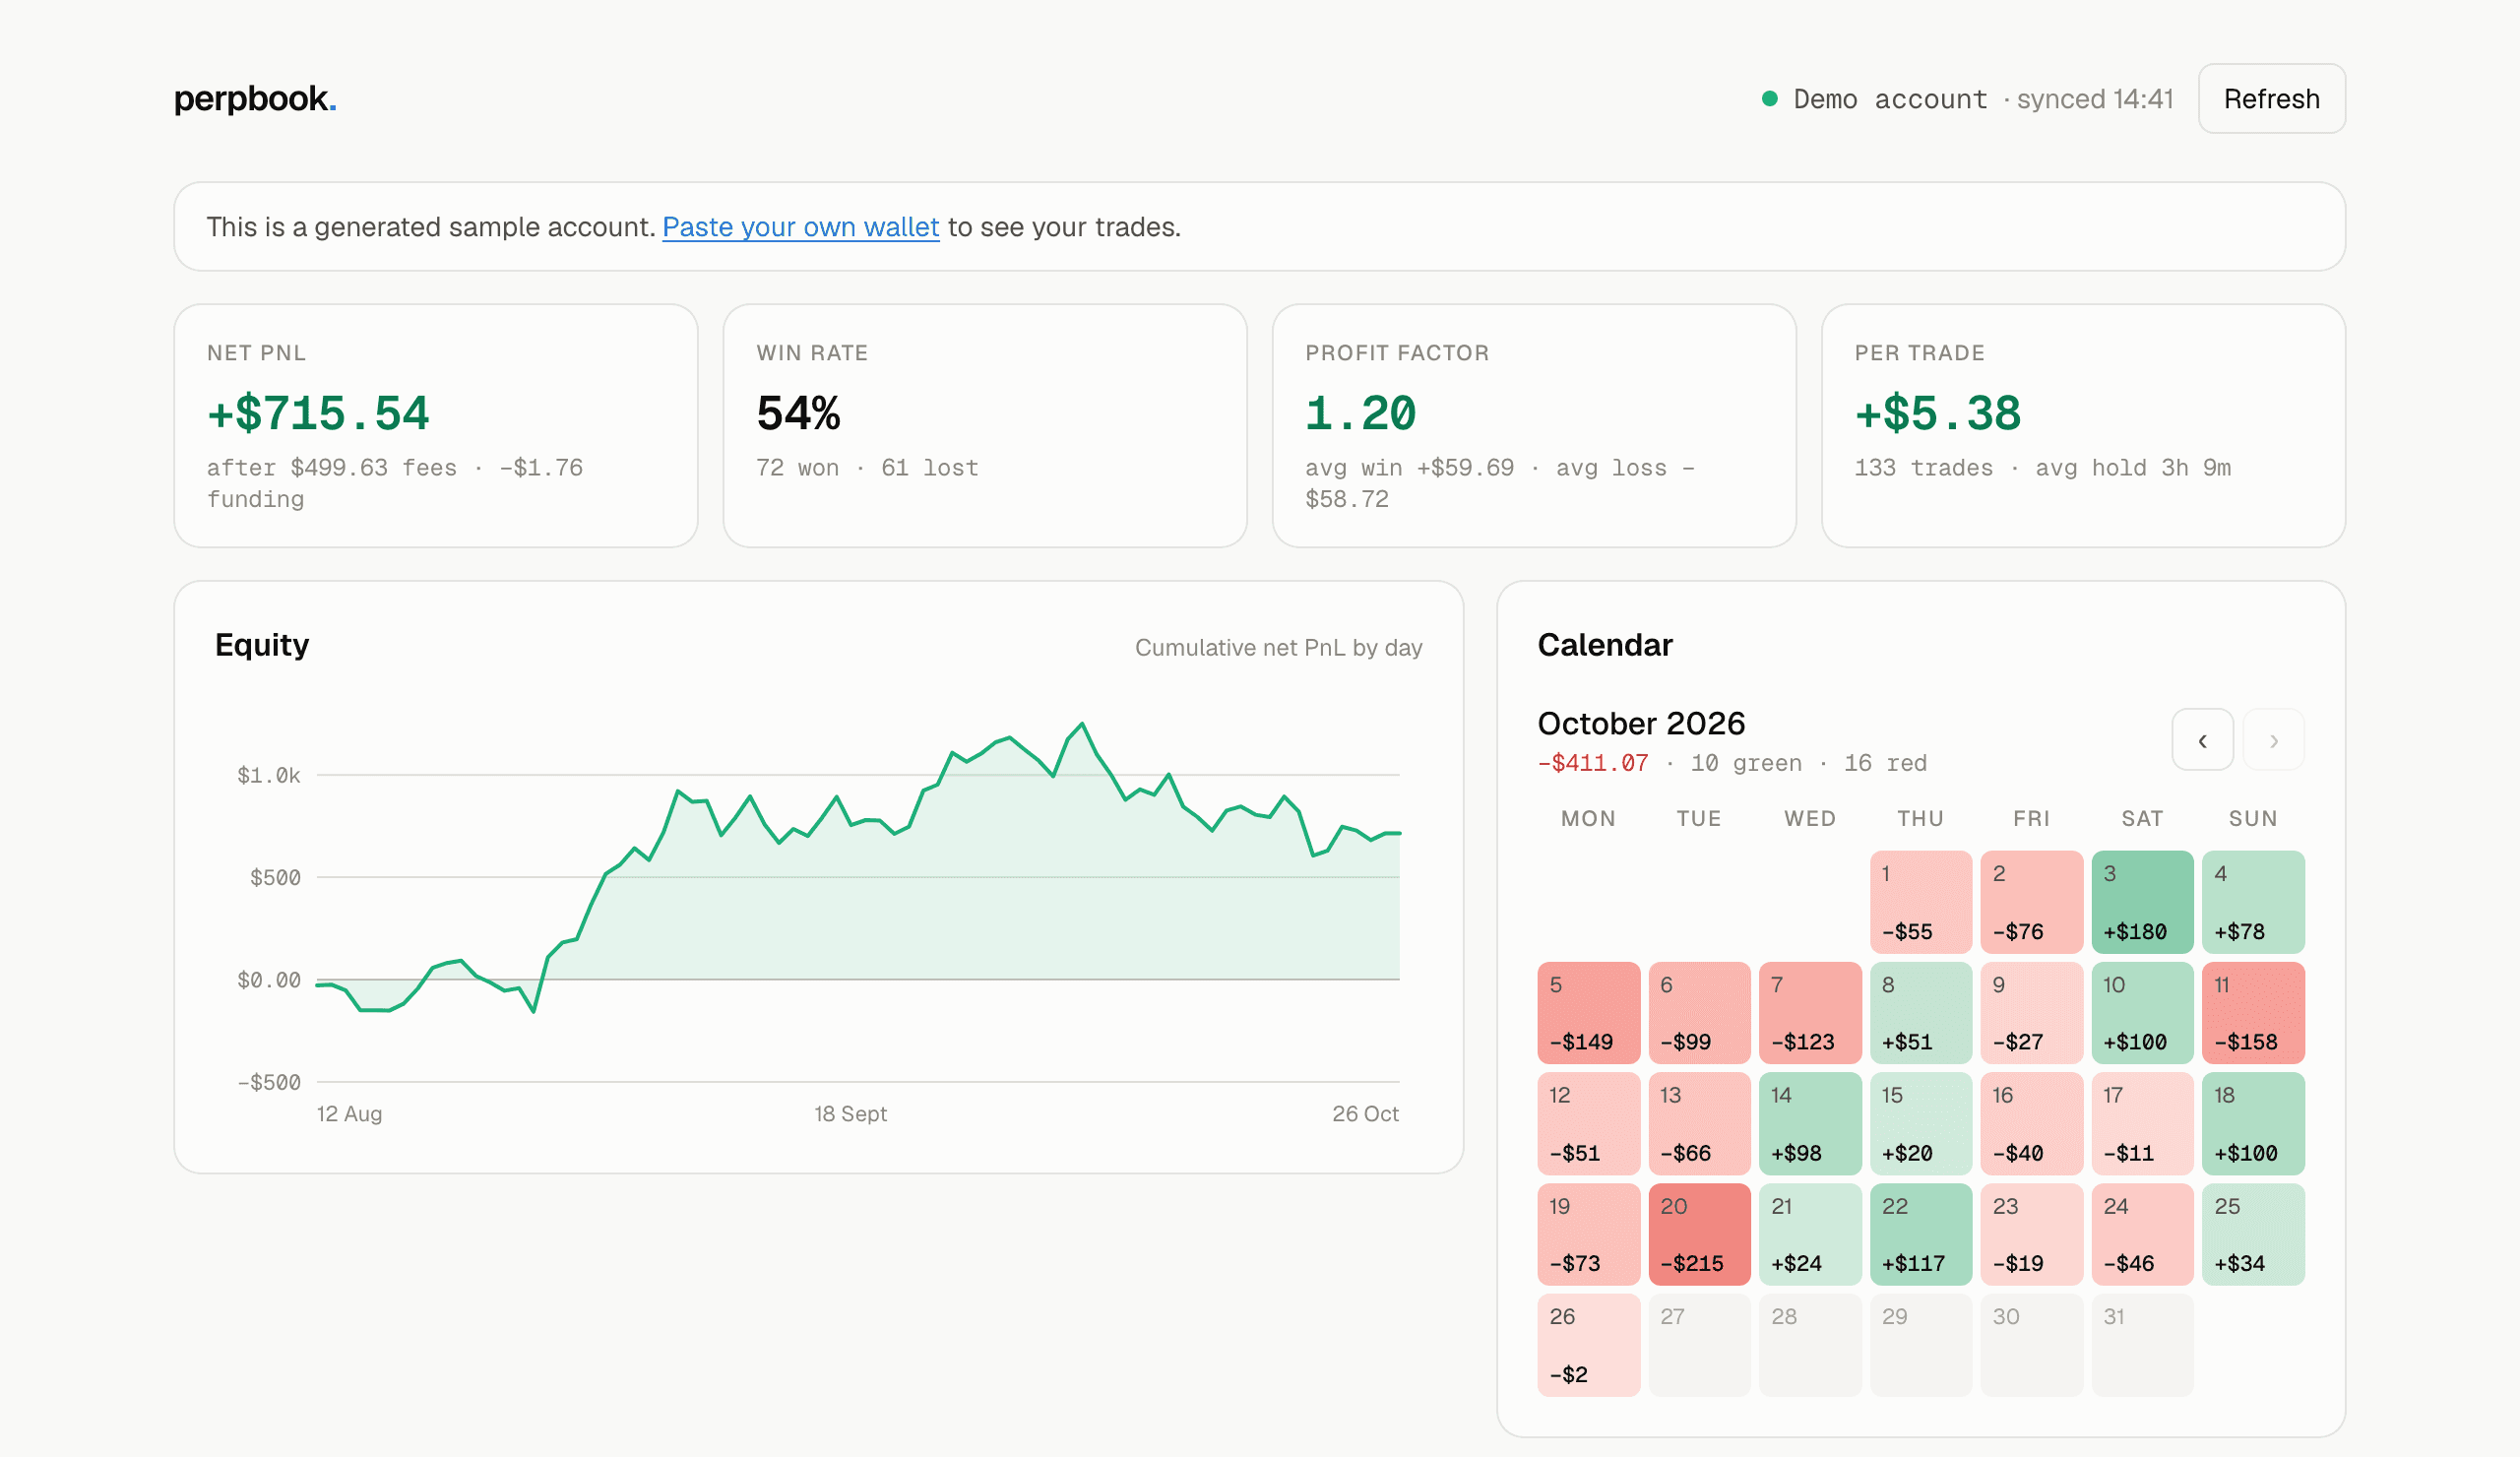Click the Refresh button
Viewport: 2520px width, 1457px height.
pos(2271,98)
